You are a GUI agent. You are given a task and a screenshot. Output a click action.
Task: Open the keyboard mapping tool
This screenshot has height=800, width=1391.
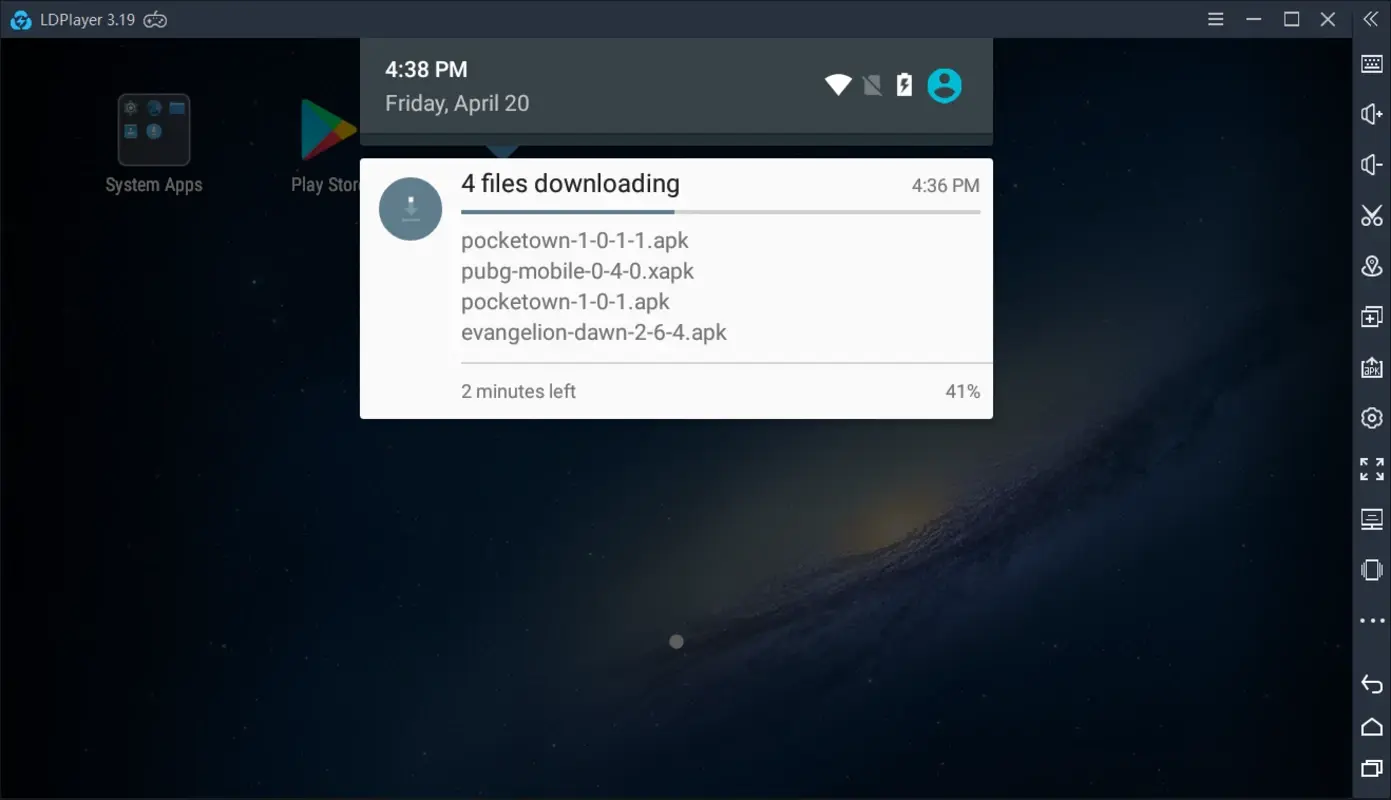[1371, 63]
